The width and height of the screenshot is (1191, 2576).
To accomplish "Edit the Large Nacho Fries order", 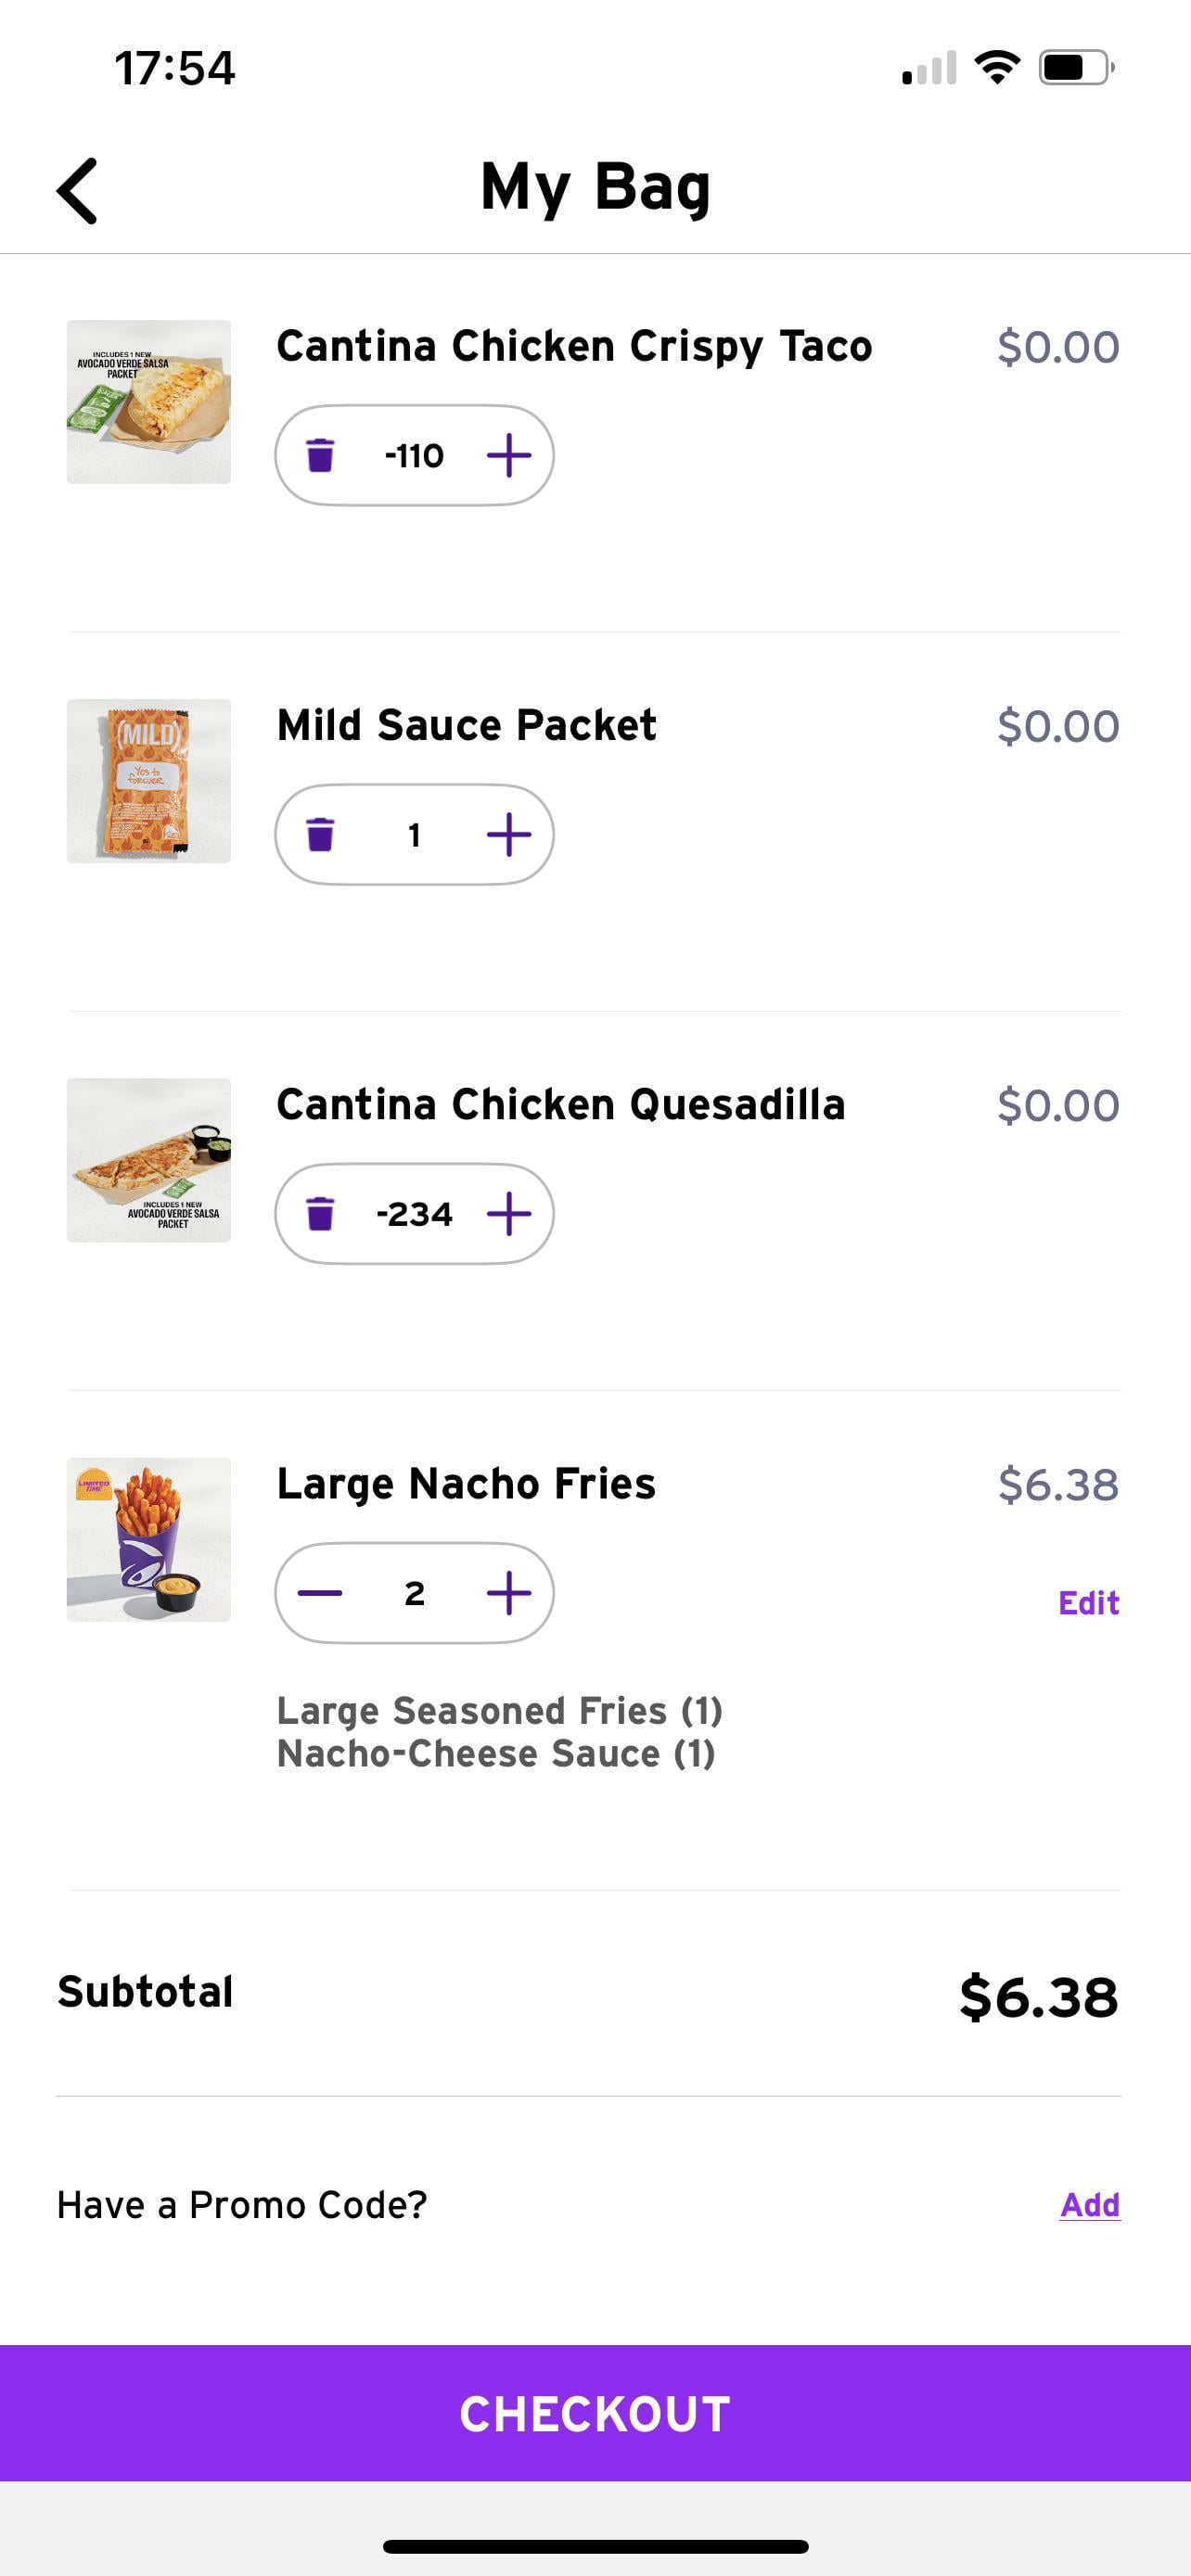I will [x=1088, y=1603].
